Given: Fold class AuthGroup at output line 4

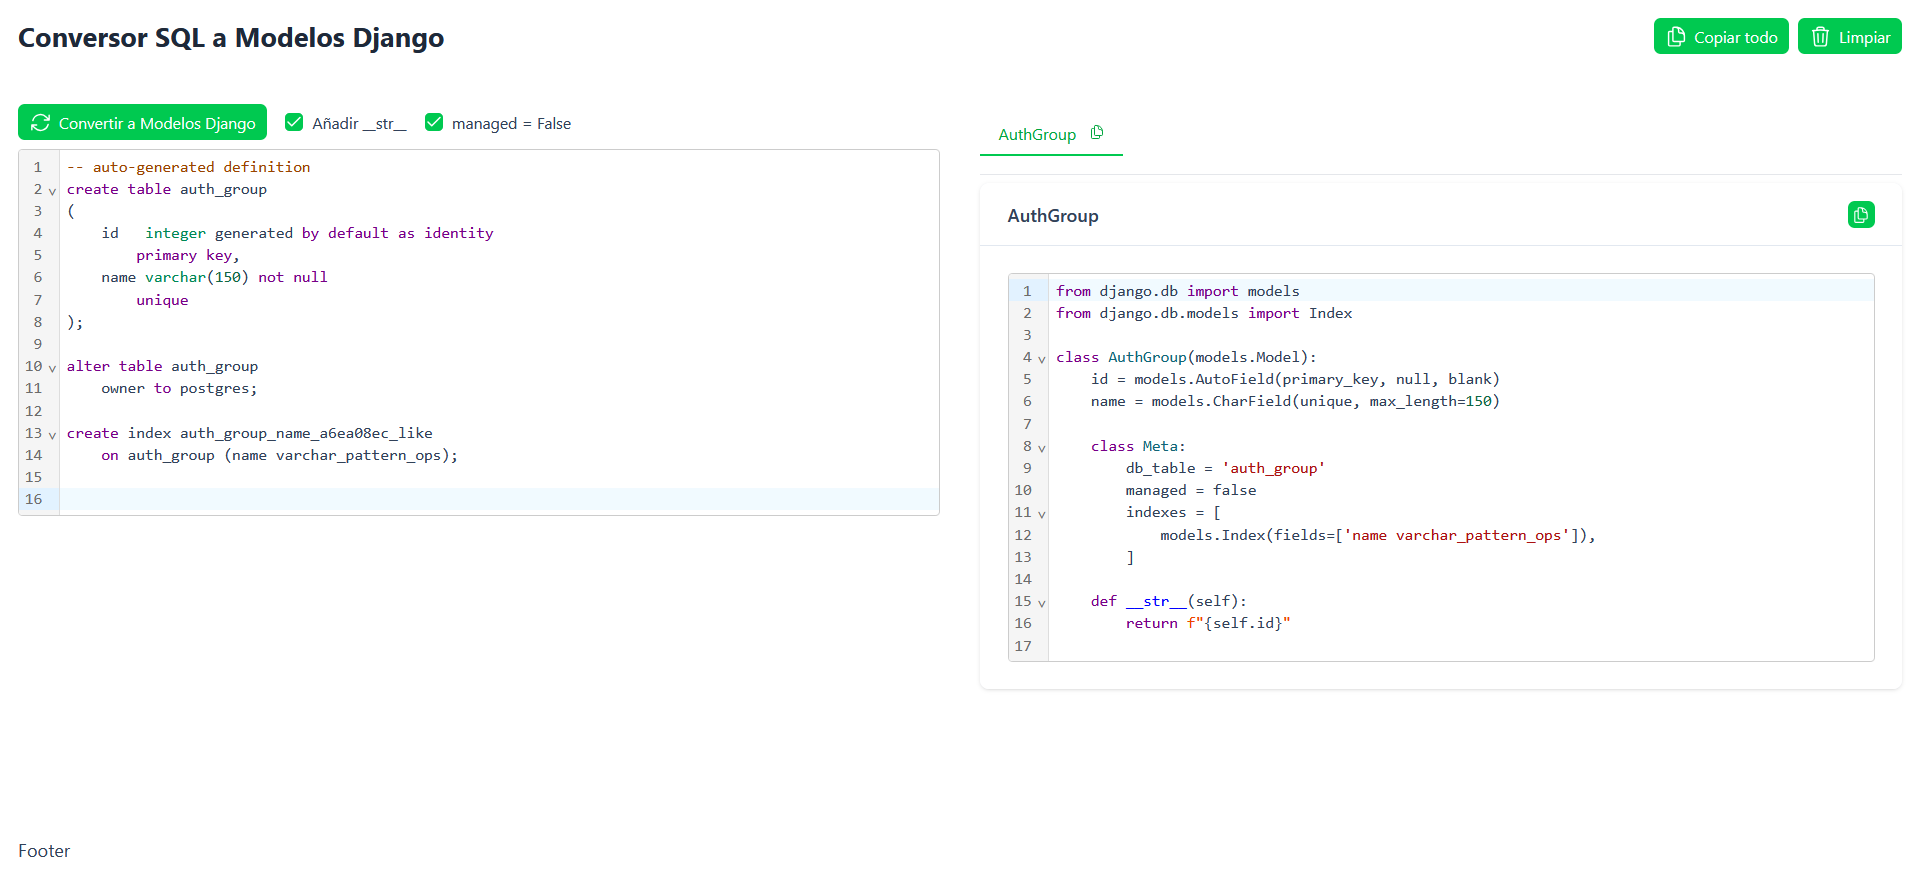Looking at the screenshot, I should coord(1041,359).
